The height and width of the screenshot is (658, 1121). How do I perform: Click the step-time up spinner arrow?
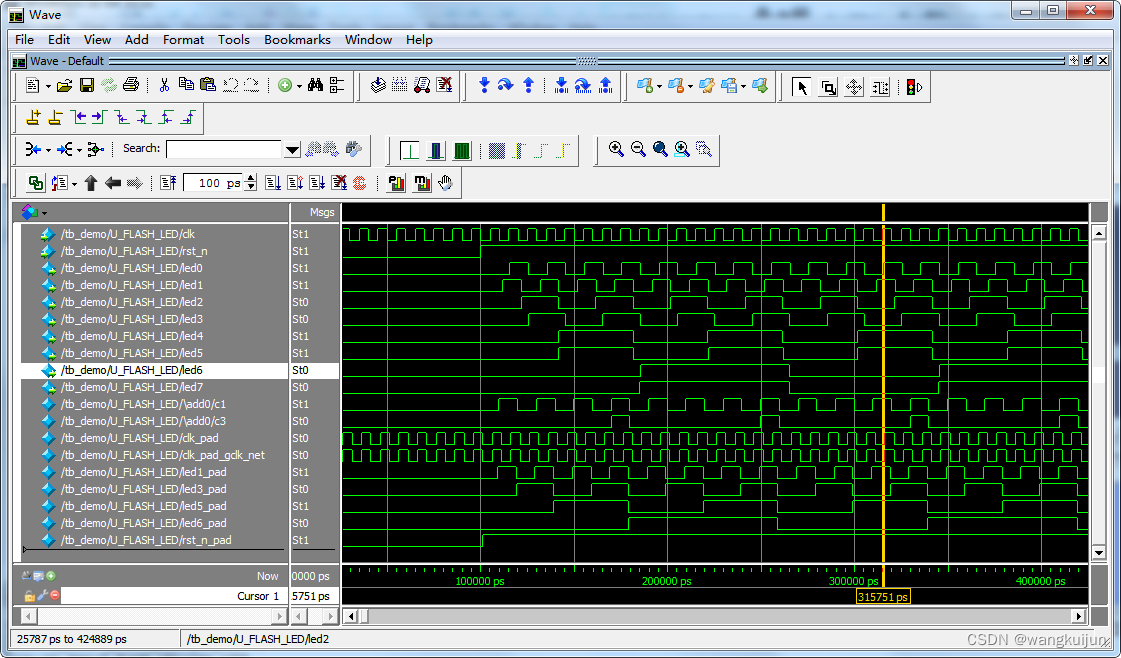250,178
